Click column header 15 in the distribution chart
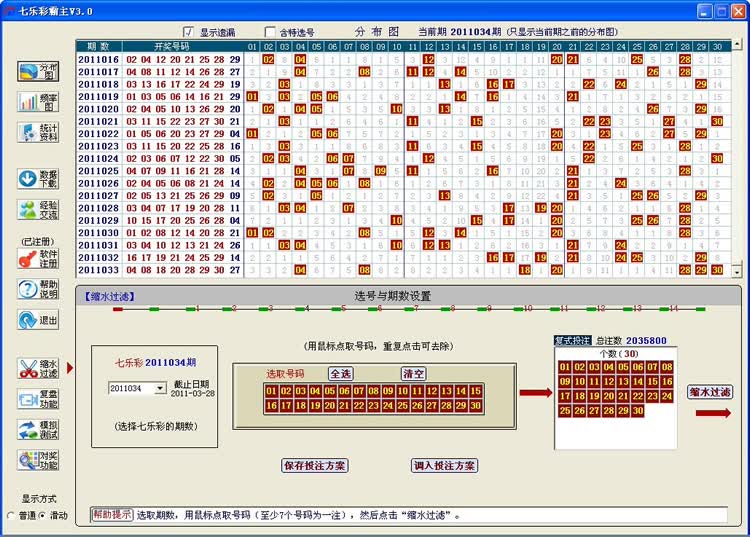This screenshot has height=537, width=750. pyautogui.click(x=476, y=46)
